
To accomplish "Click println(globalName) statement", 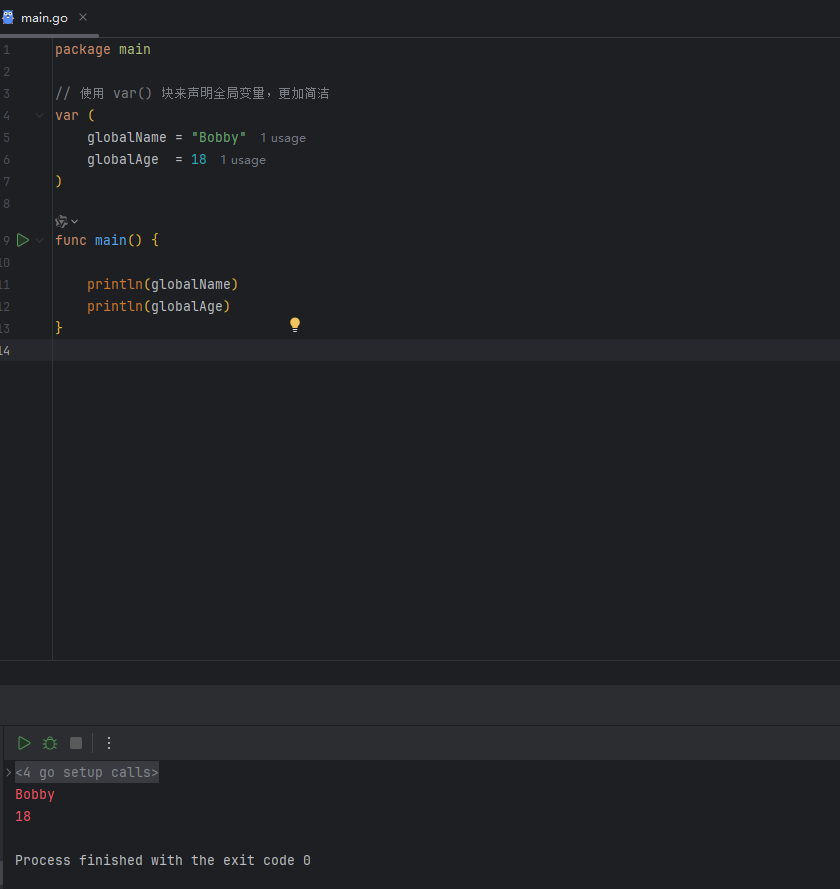I will 162,284.
